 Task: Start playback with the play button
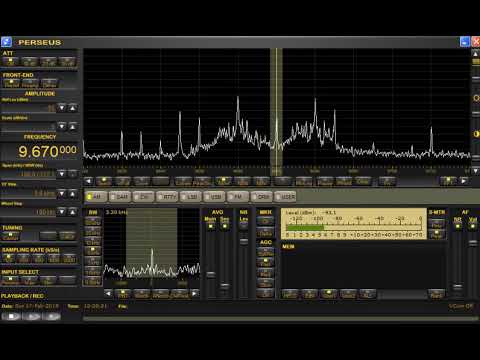point(32,316)
